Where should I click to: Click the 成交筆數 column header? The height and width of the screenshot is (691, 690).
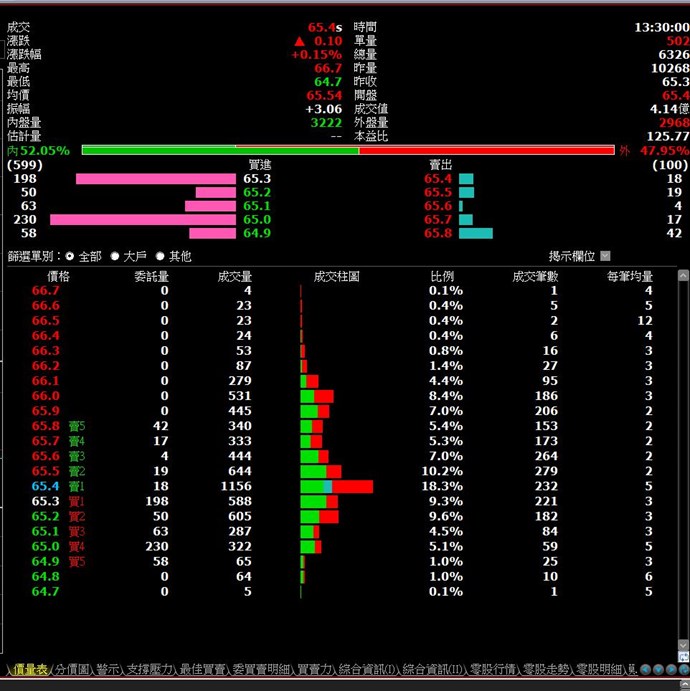pyautogui.click(x=535, y=277)
